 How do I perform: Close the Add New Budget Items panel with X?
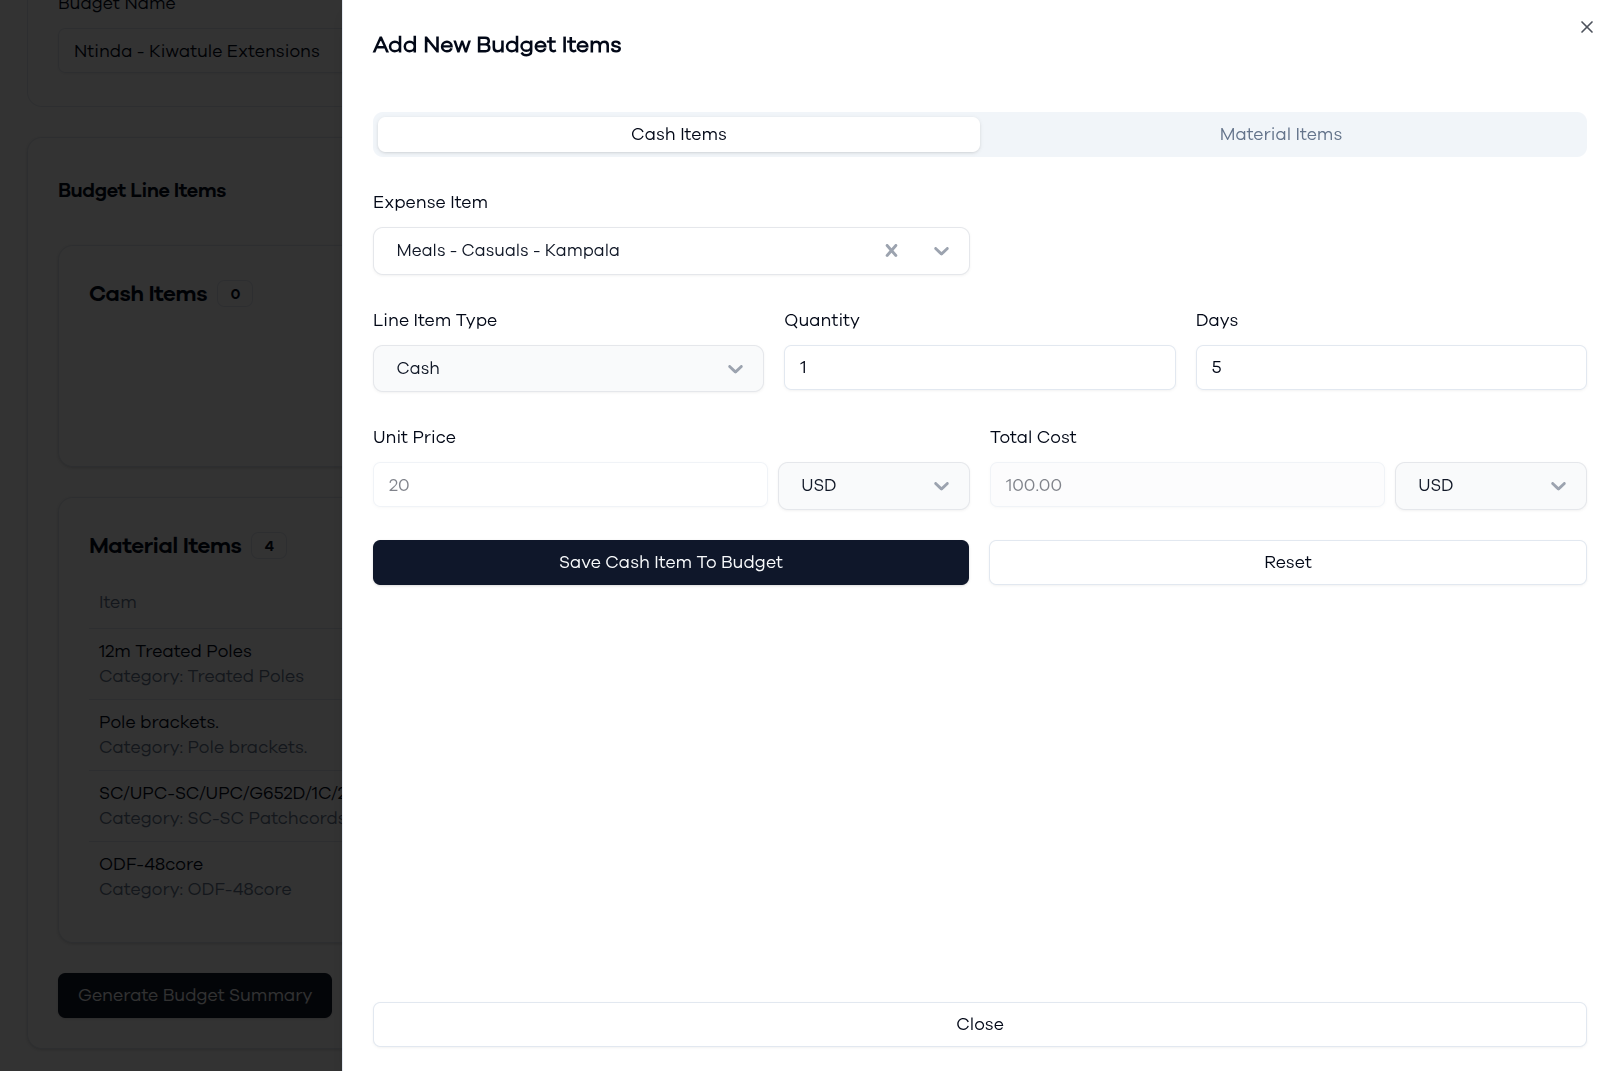[1586, 27]
